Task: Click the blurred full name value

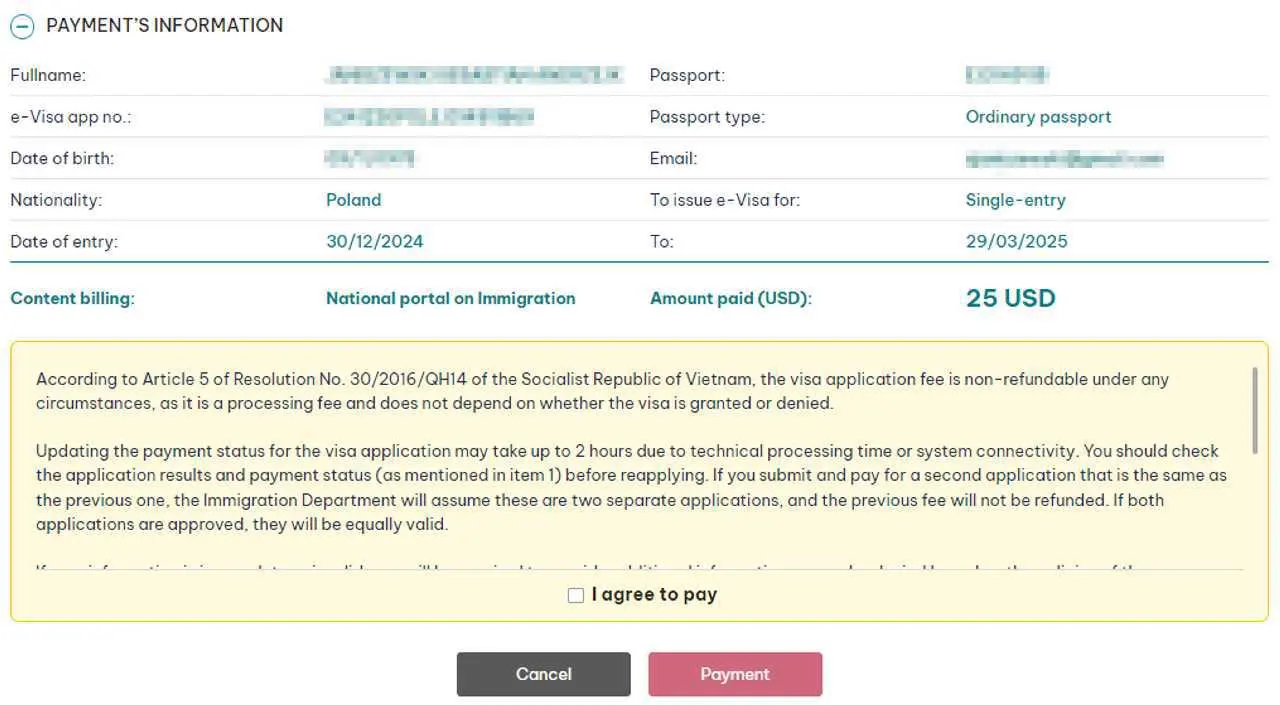Action: (474, 75)
